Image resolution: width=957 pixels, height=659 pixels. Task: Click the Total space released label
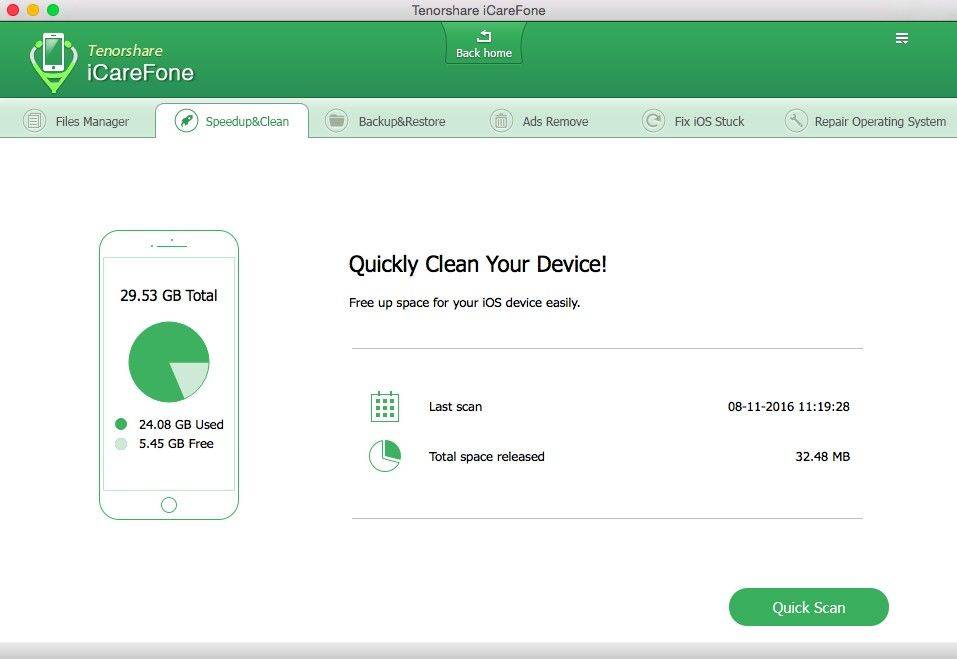(486, 456)
